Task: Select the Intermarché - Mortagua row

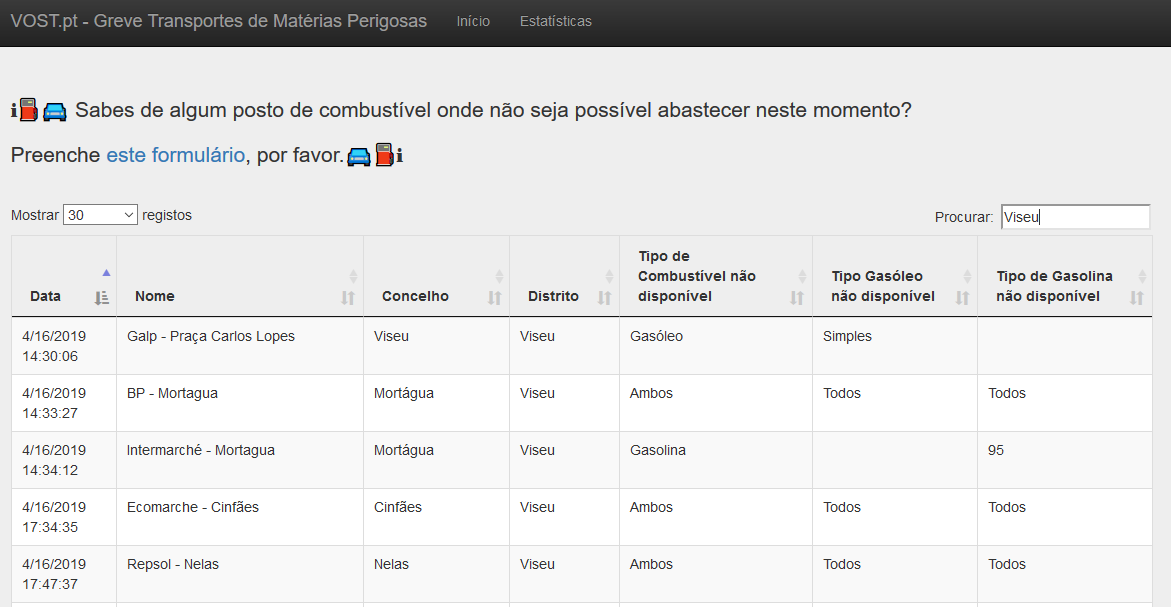Action: click(x=200, y=451)
